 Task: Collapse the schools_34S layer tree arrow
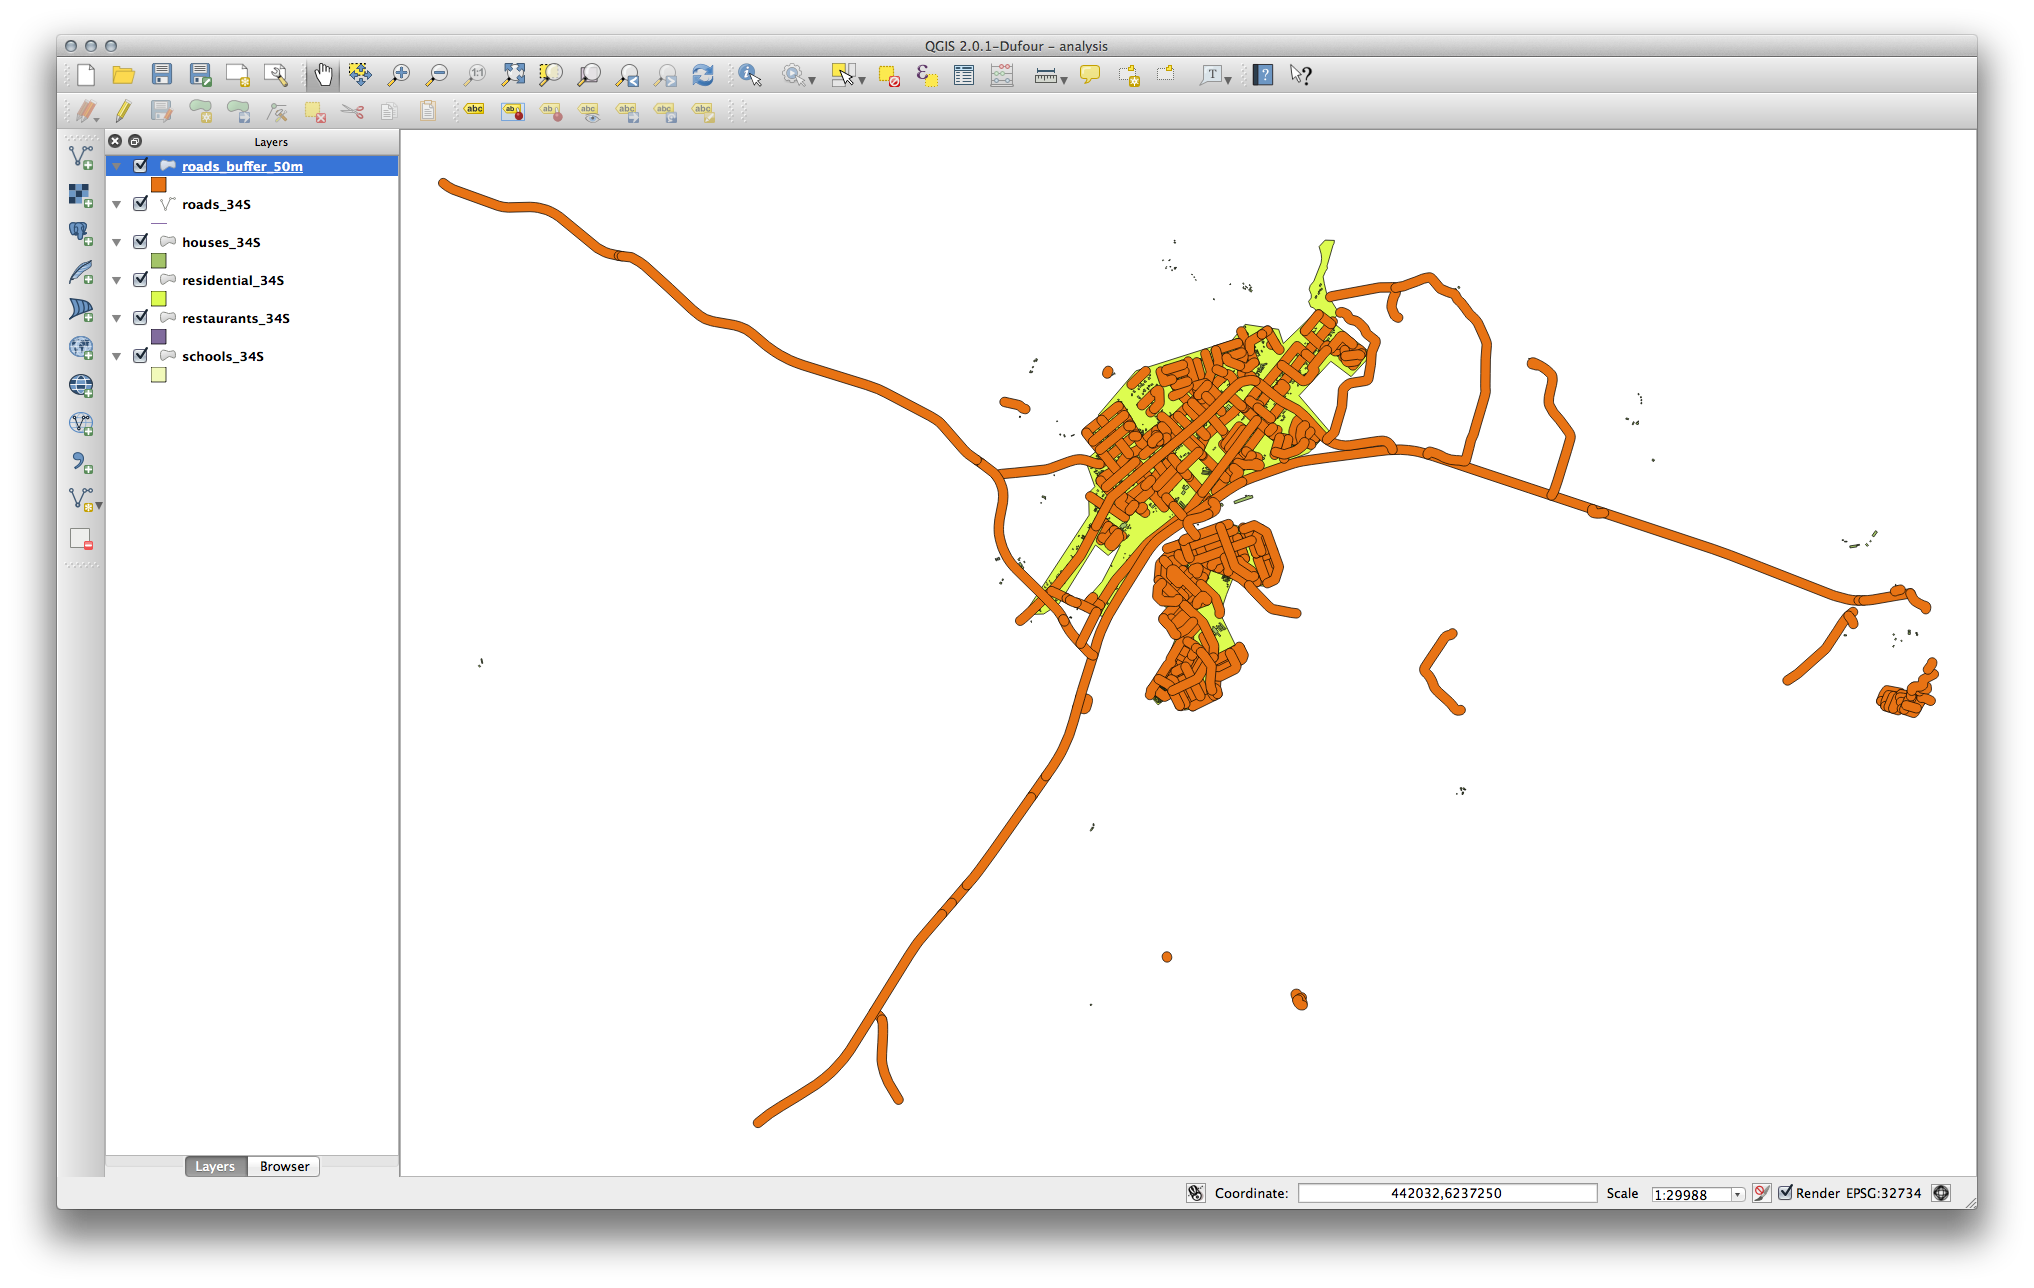tap(117, 356)
